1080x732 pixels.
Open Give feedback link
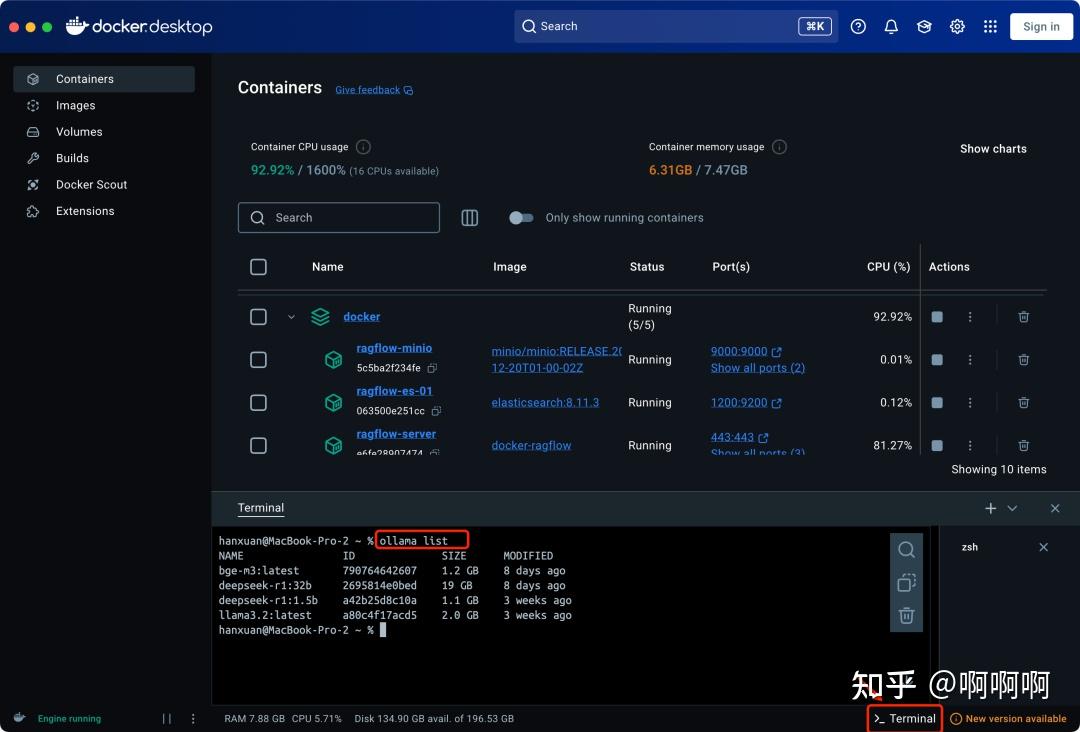[x=374, y=90]
